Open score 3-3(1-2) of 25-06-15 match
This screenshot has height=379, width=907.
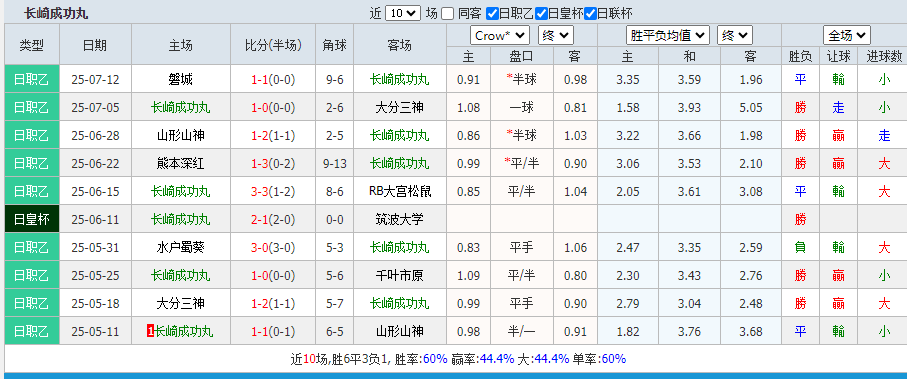273,192
